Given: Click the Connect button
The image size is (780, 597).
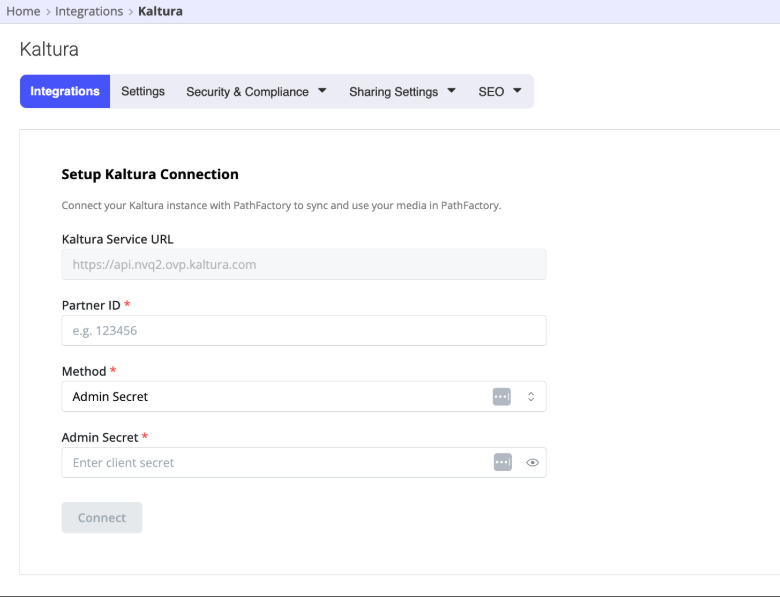Looking at the screenshot, I should pyautogui.click(x=102, y=517).
